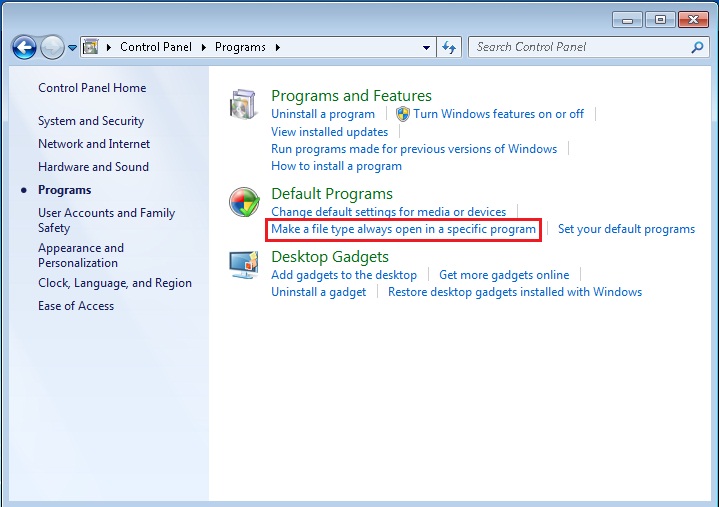Click Add gadgets to the desktop
This screenshot has height=507, width=719.
pos(344,275)
